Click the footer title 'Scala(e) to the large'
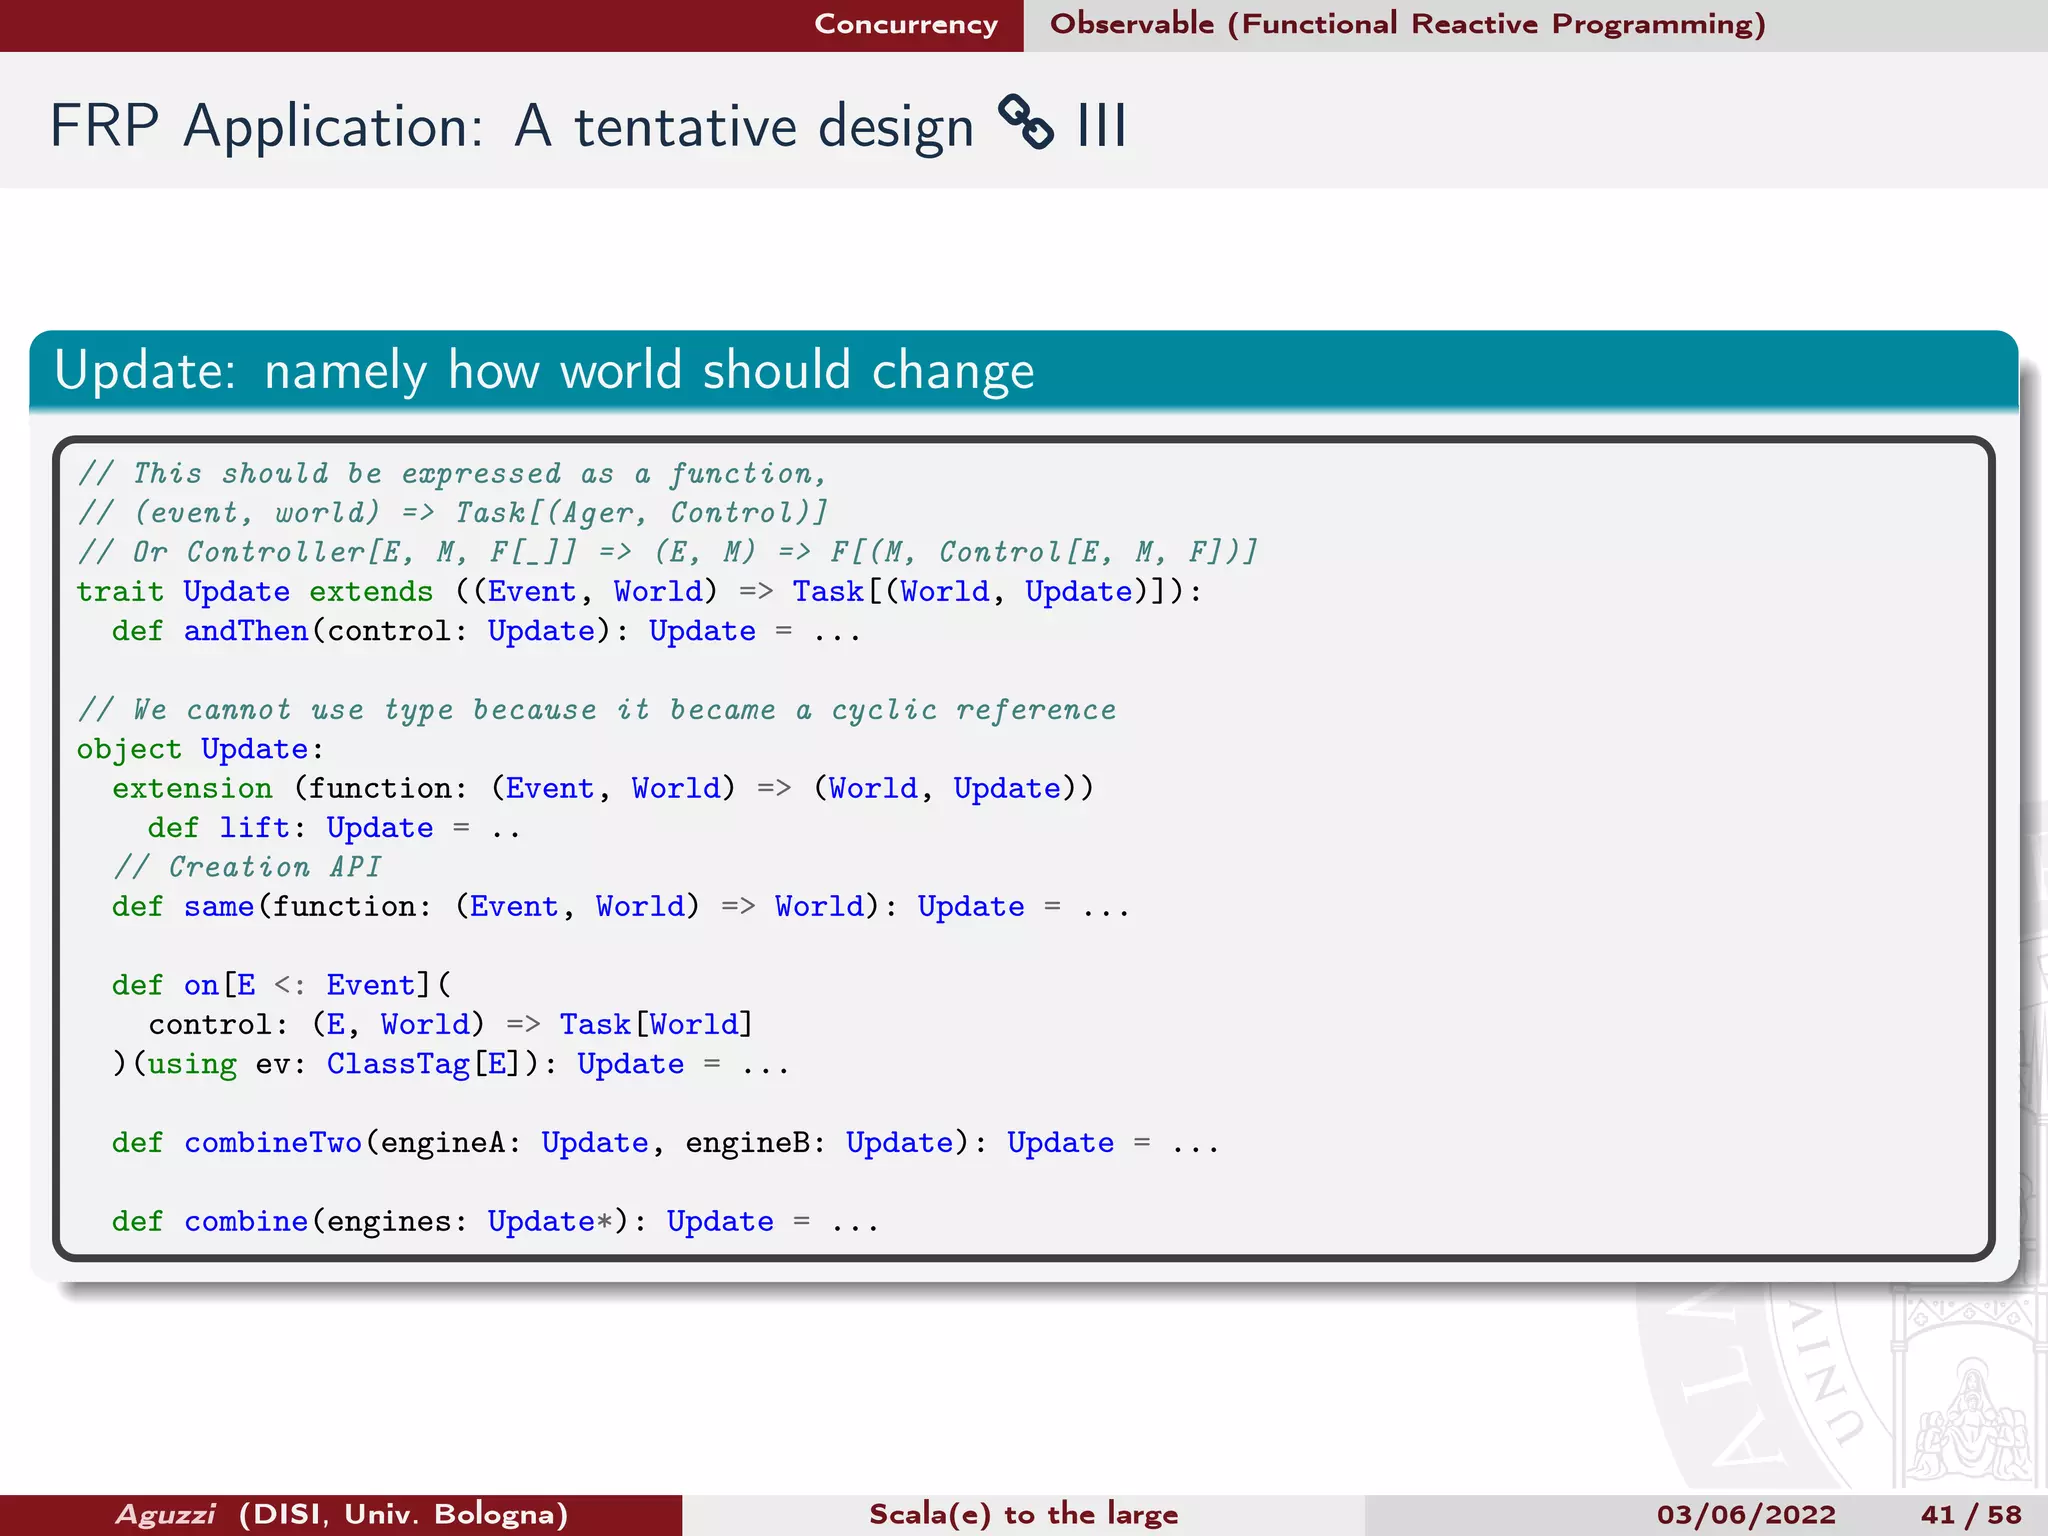The image size is (2048, 1536). [1023, 1514]
